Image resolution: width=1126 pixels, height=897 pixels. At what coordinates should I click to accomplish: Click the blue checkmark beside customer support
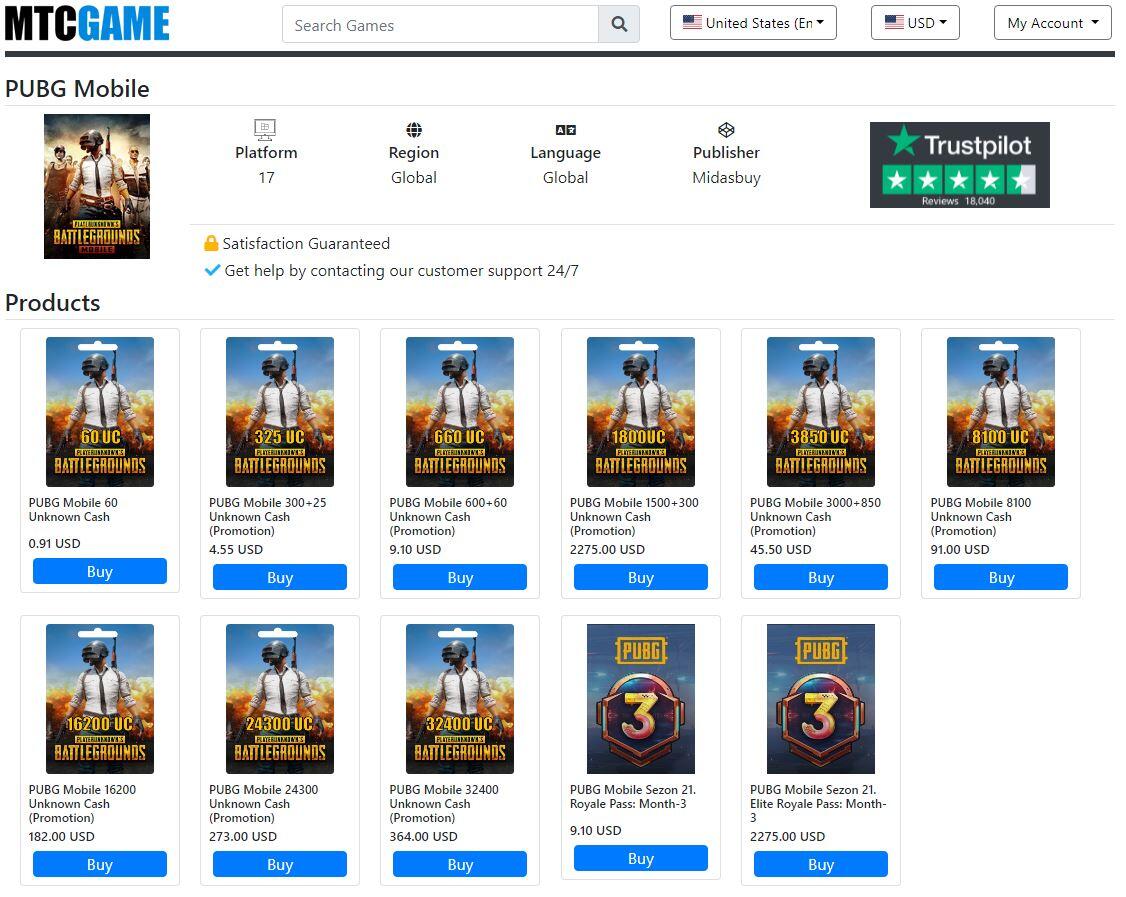click(x=212, y=270)
